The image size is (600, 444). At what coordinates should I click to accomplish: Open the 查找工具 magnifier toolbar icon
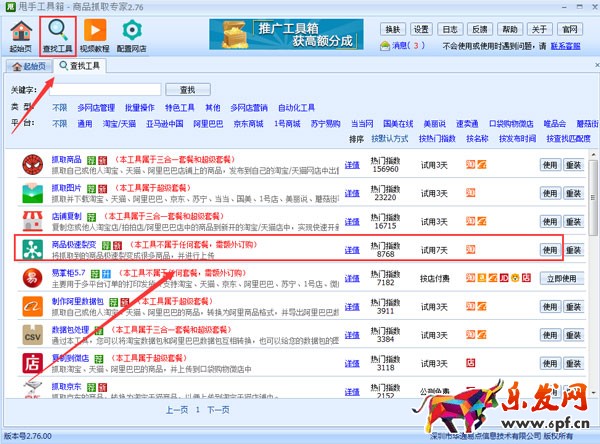pyautogui.click(x=58, y=32)
